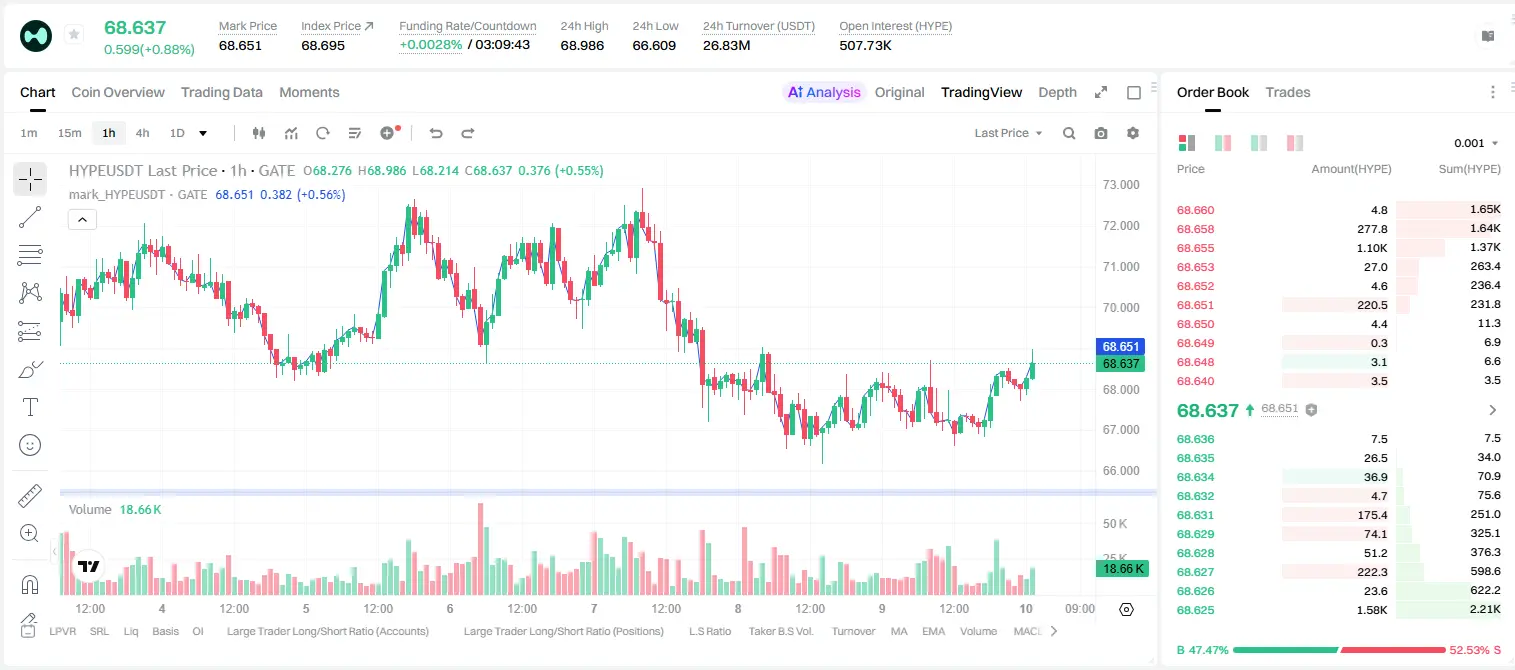
Task: Toggle the favorite star next to price
Action: [73, 35]
